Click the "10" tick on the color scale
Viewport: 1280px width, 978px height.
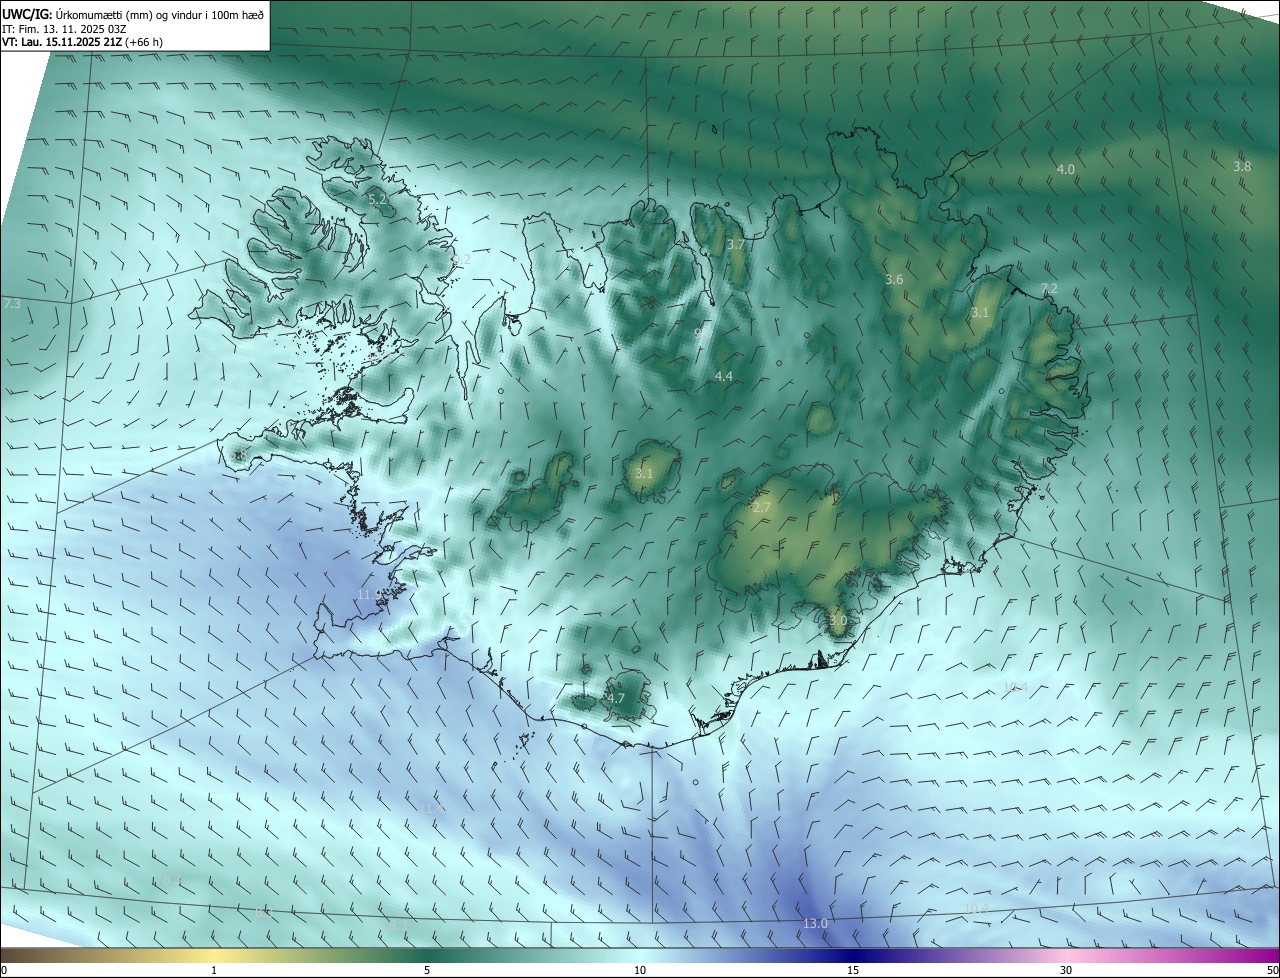pos(640,970)
